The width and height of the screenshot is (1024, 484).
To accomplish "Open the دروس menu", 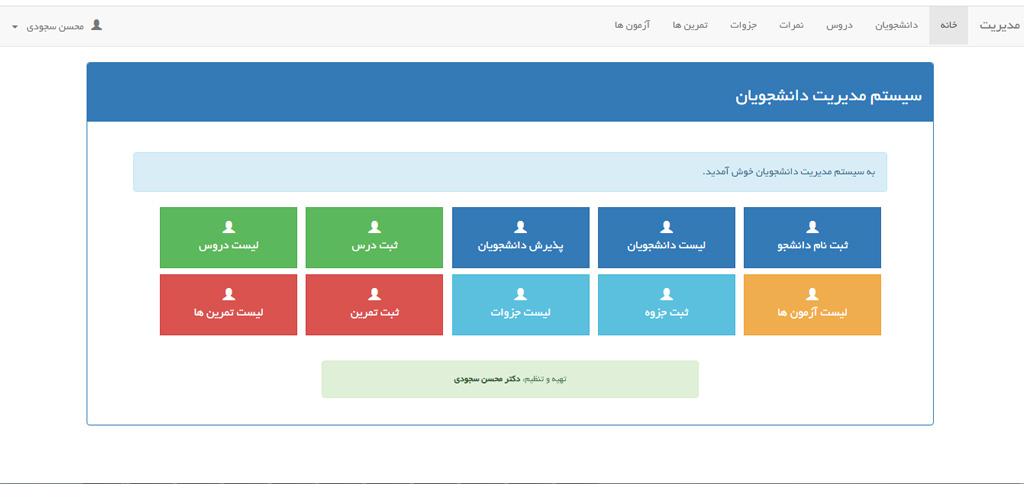I will pos(840,25).
